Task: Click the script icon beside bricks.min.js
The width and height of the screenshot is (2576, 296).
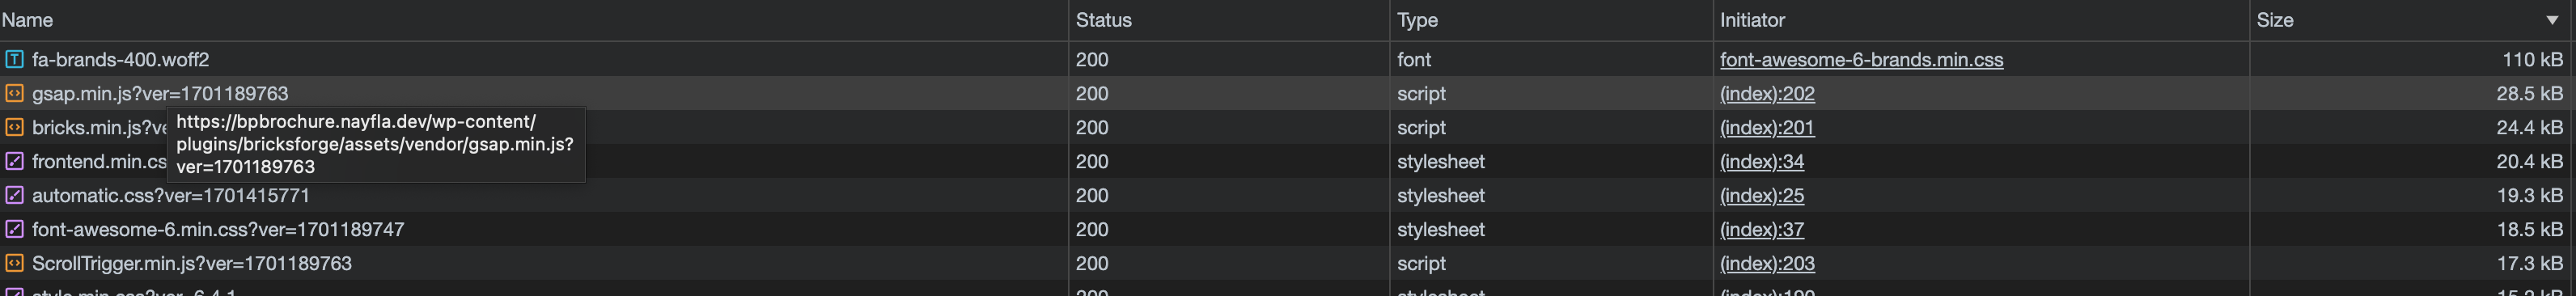Action: pos(14,127)
